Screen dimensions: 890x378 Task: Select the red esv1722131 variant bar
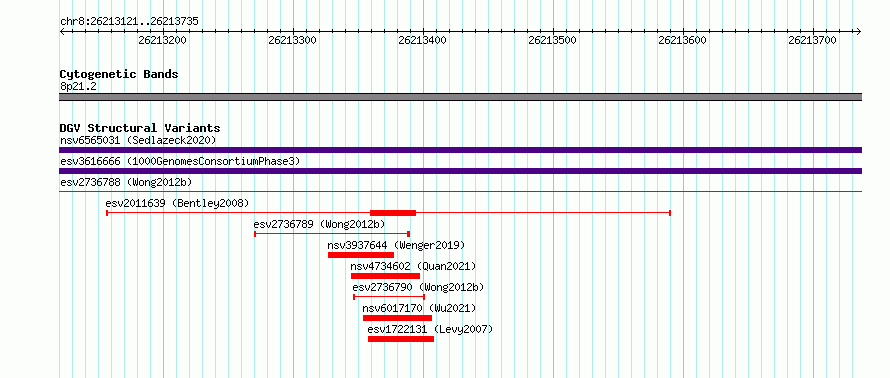(x=401, y=339)
